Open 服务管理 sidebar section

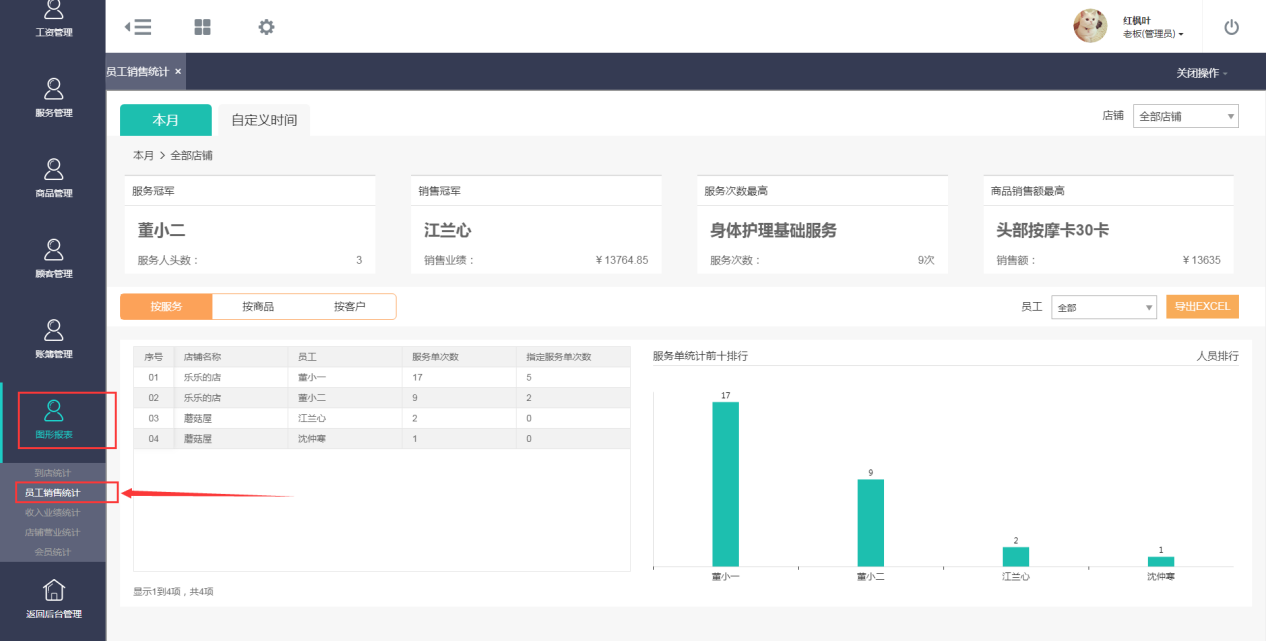tap(53, 98)
